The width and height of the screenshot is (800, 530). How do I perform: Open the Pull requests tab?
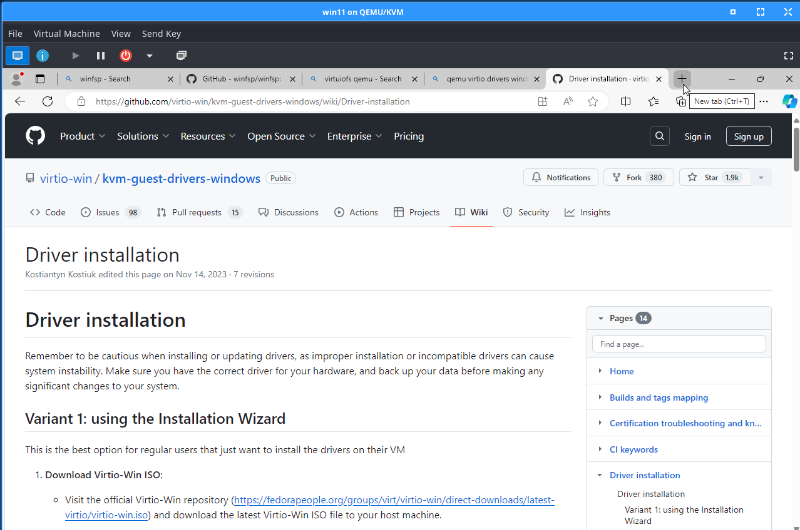[199, 212]
